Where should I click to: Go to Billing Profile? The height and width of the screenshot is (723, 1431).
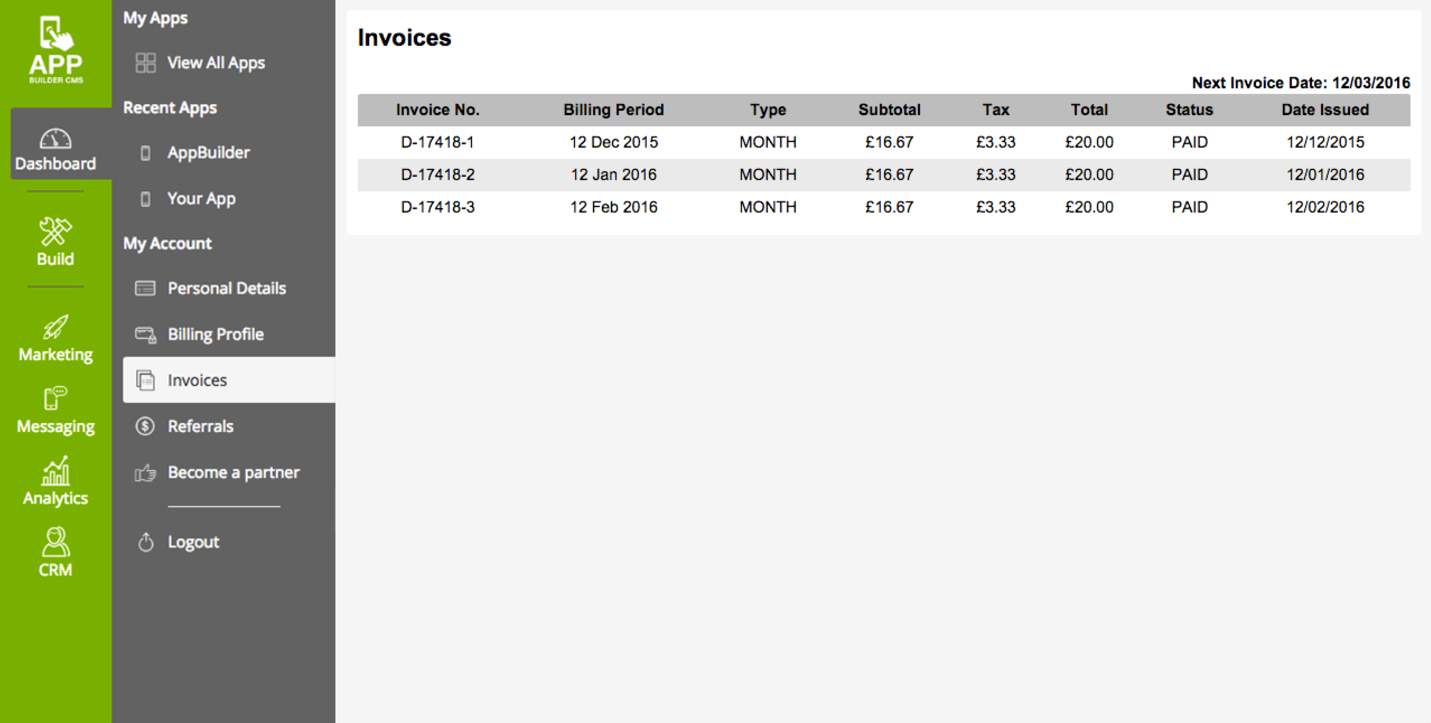(x=215, y=334)
